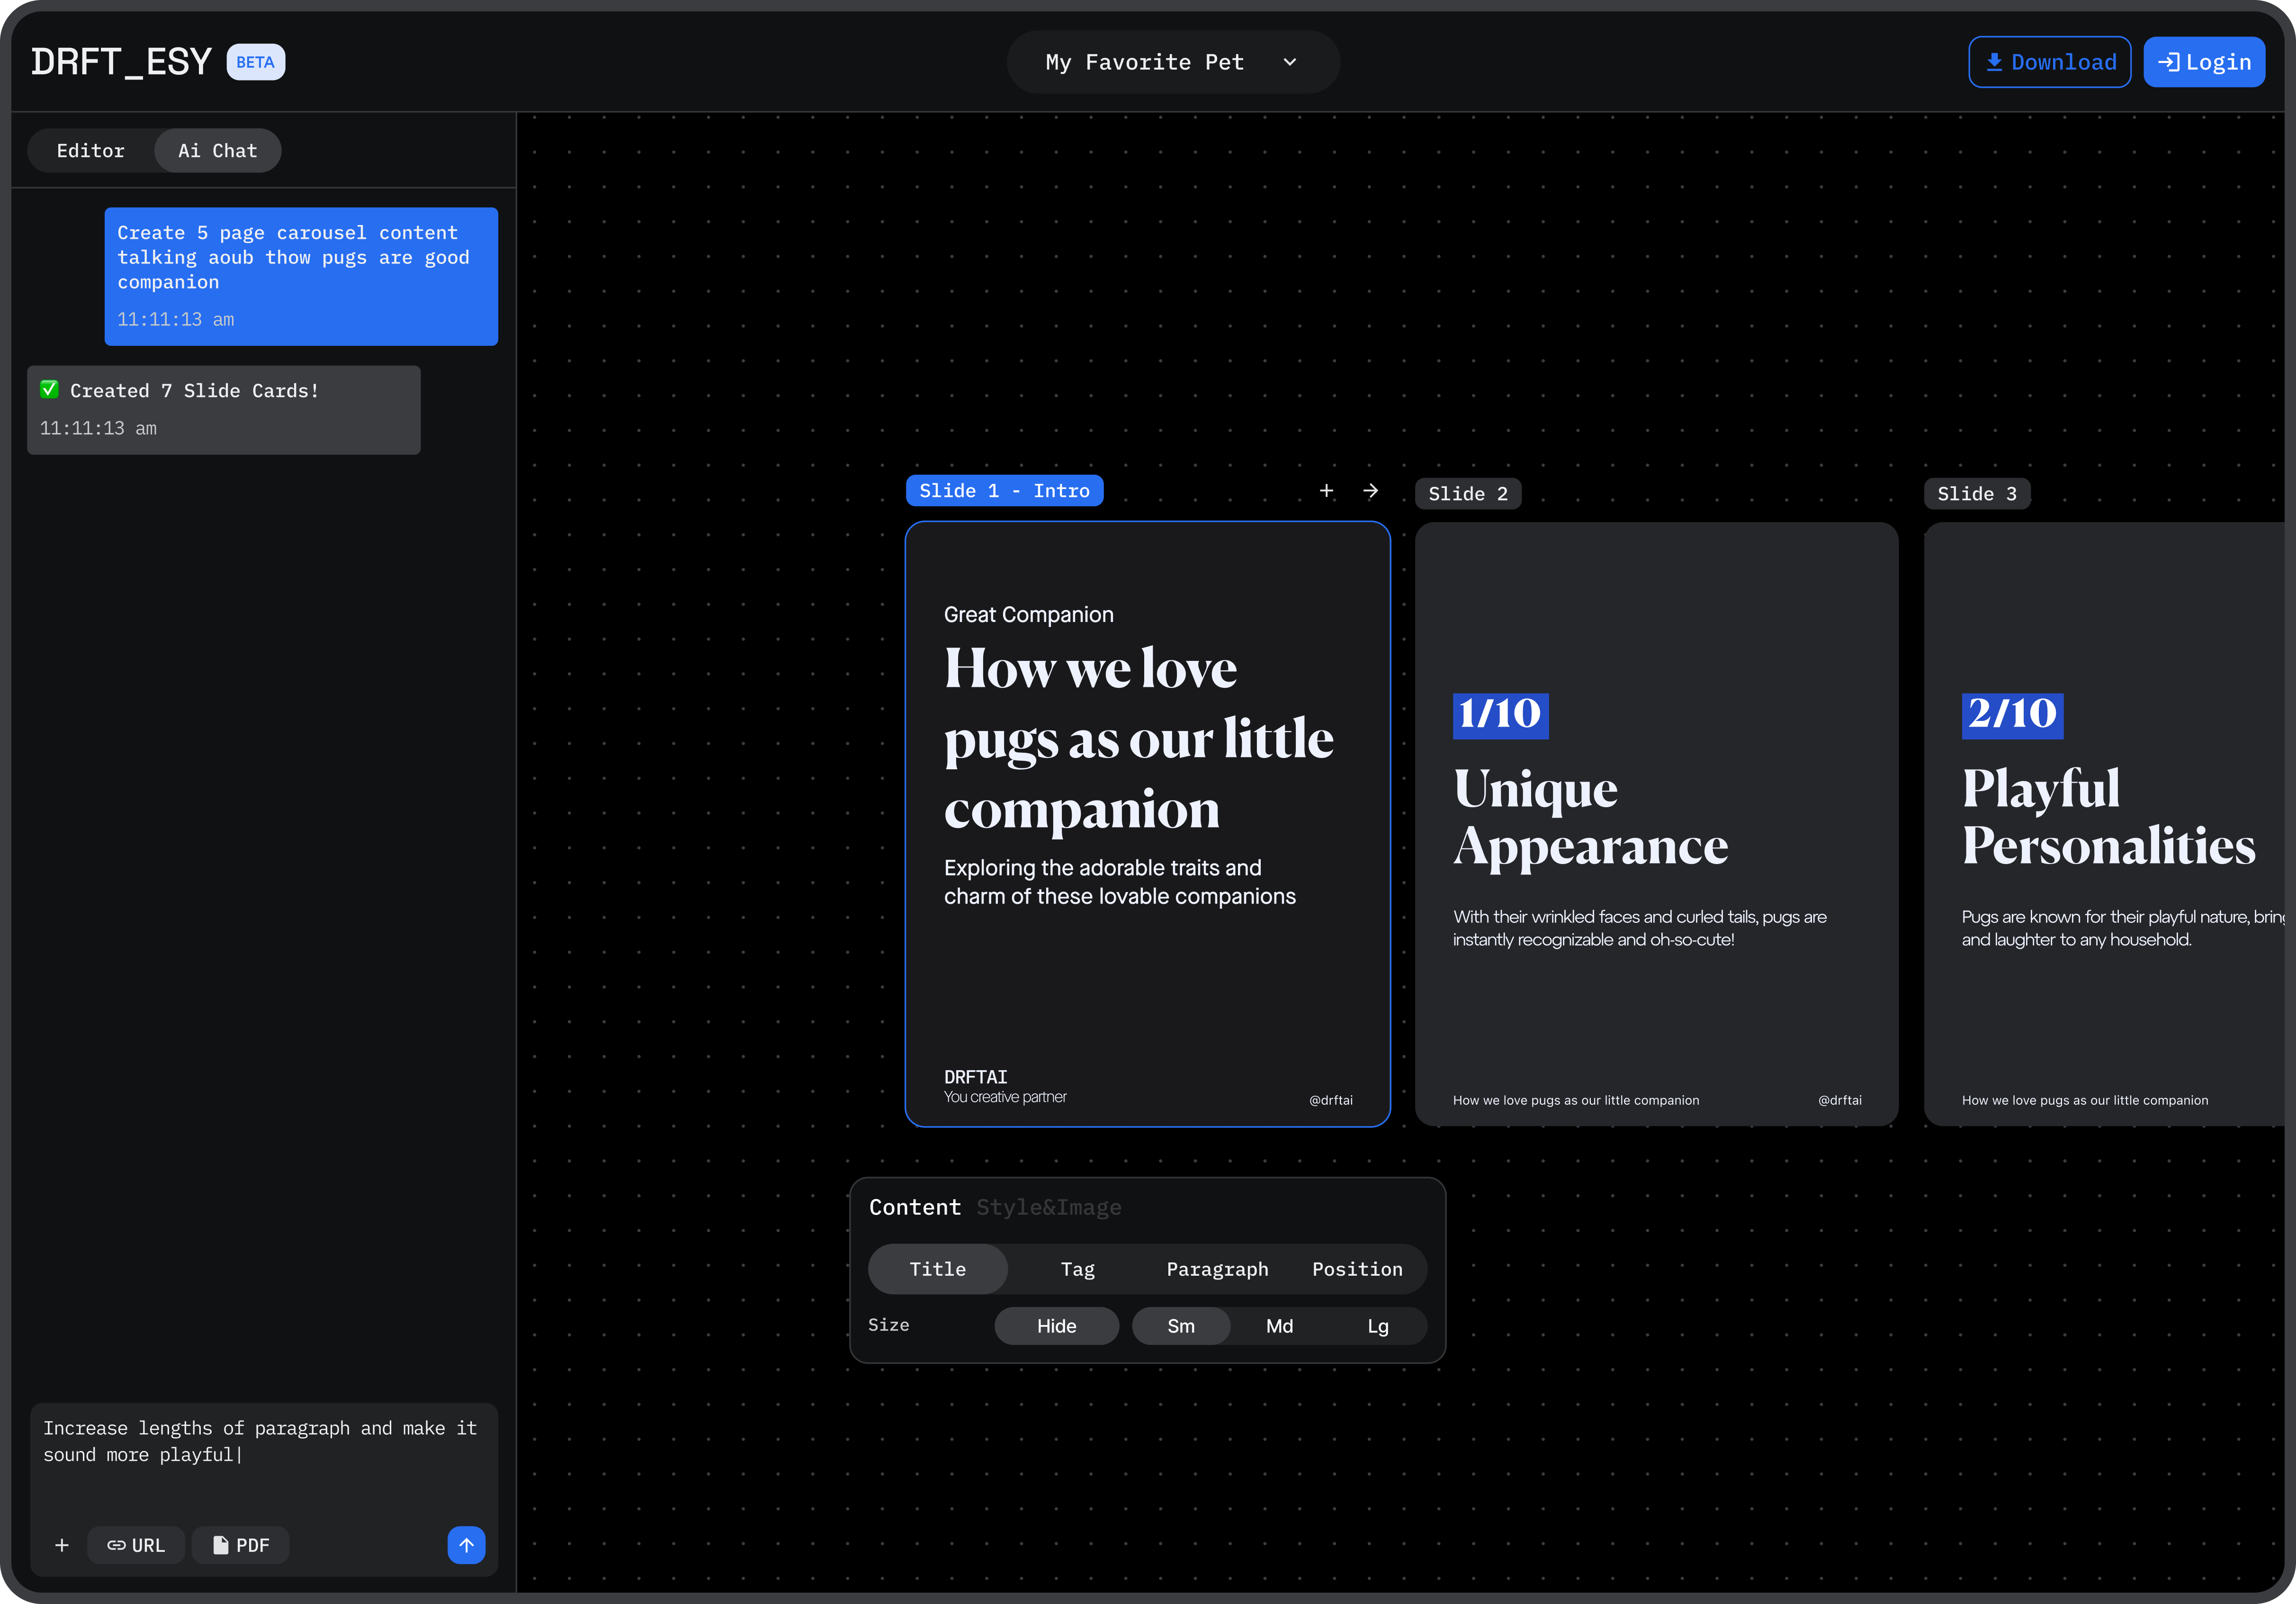2296x1604 pixels.
Task: Select the Position content option
Action: tap(1358, 1269)
